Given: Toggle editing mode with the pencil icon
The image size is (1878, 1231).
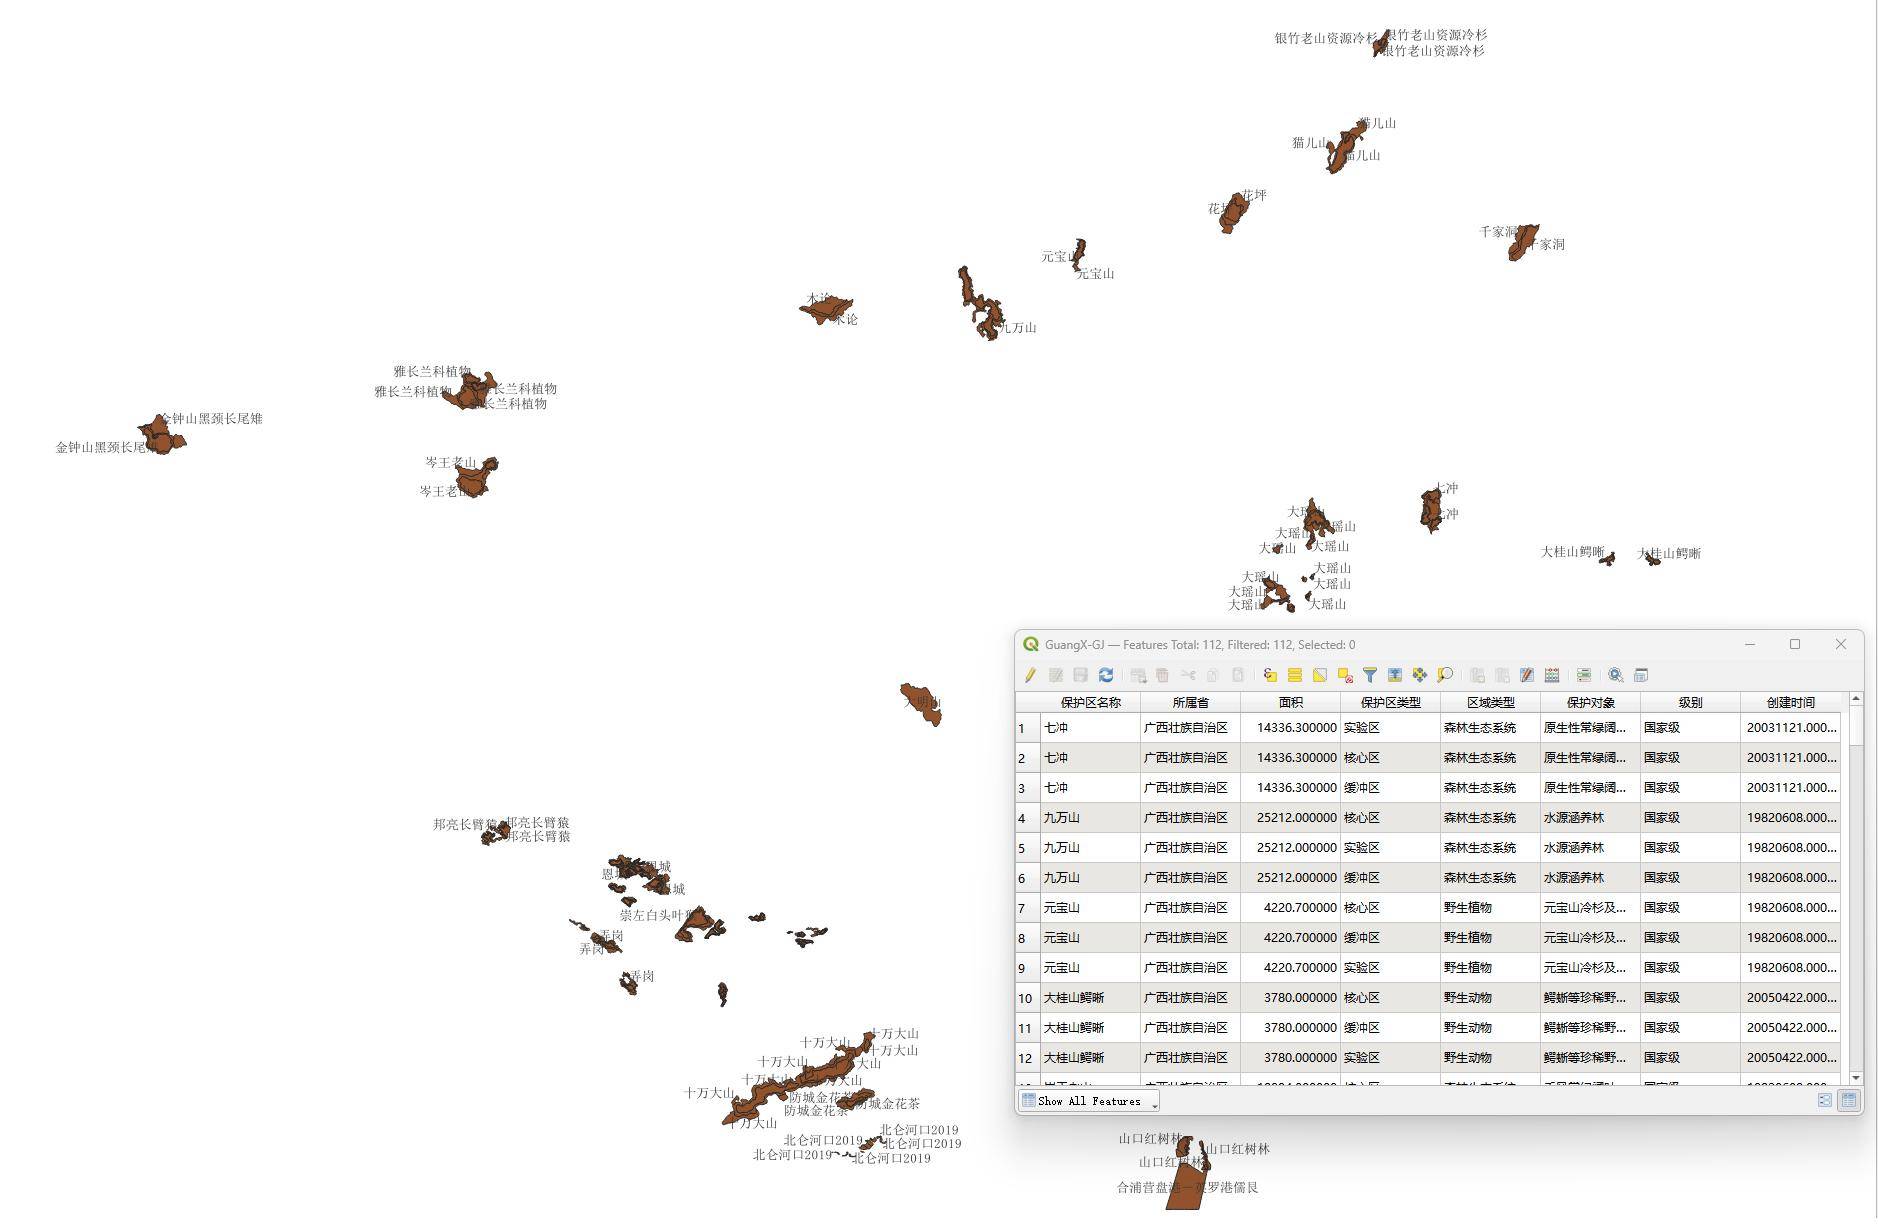Looking at the screenshot, I should tap(1030, 675).
